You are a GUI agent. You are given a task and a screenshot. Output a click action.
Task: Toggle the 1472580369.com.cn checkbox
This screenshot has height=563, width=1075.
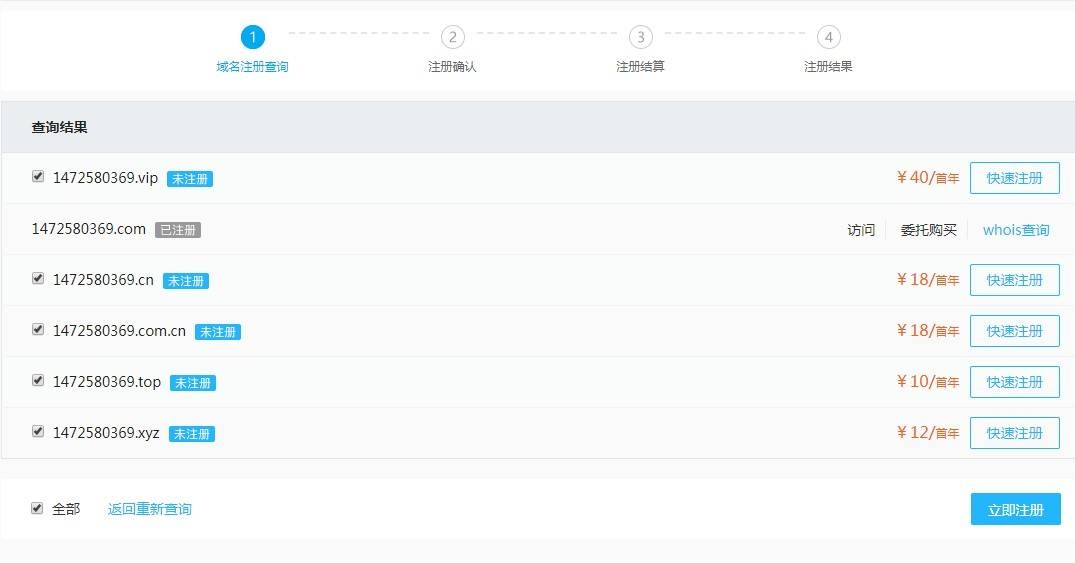pos(38,330)
